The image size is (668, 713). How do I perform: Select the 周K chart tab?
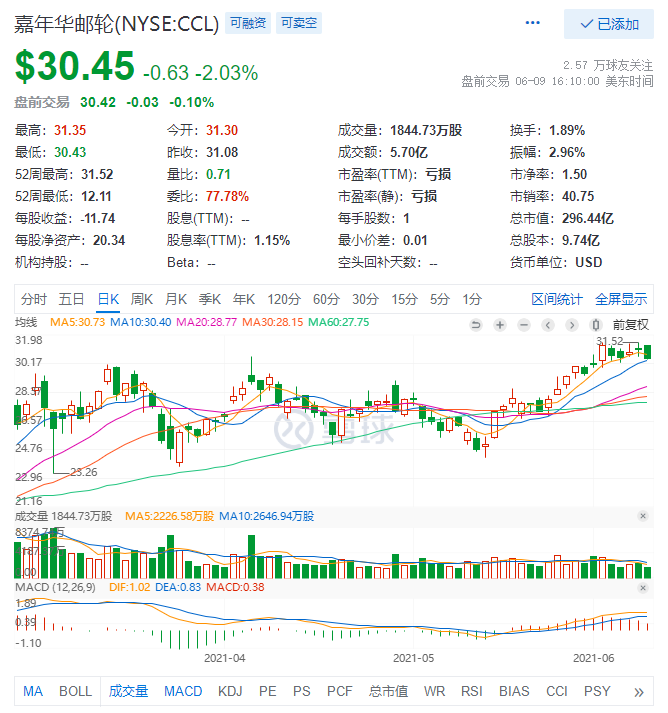[x=142, y=299]
